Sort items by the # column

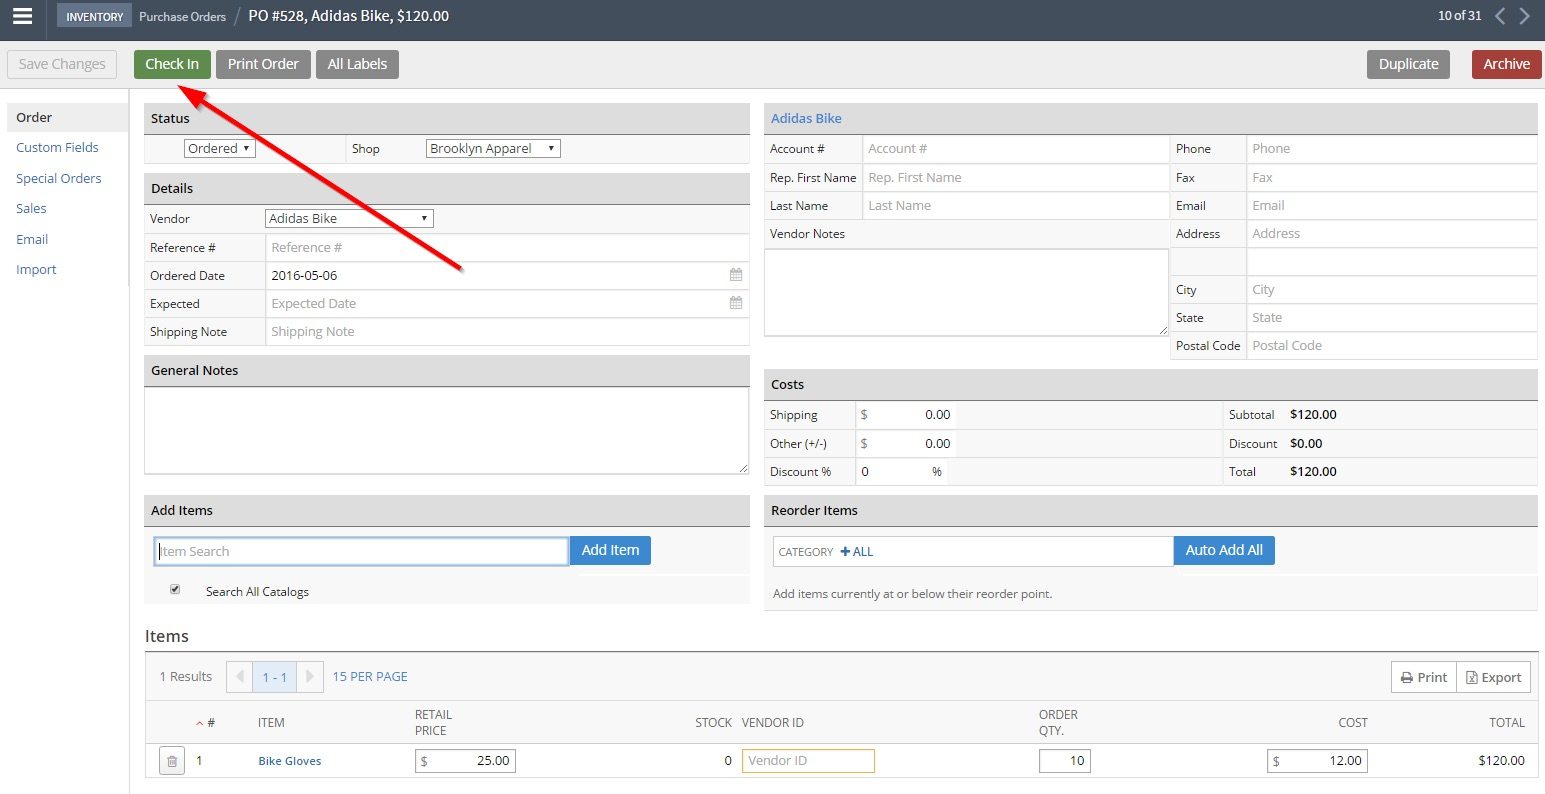tap(205, 722)
